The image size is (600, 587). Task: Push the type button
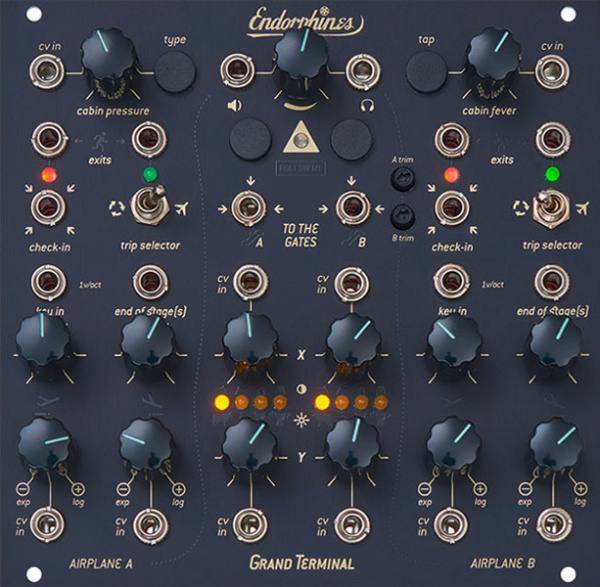[x=175, y=72]
